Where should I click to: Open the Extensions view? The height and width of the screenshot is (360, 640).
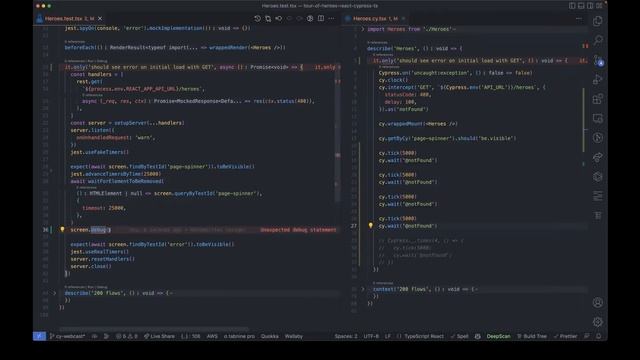click(598, 99)
